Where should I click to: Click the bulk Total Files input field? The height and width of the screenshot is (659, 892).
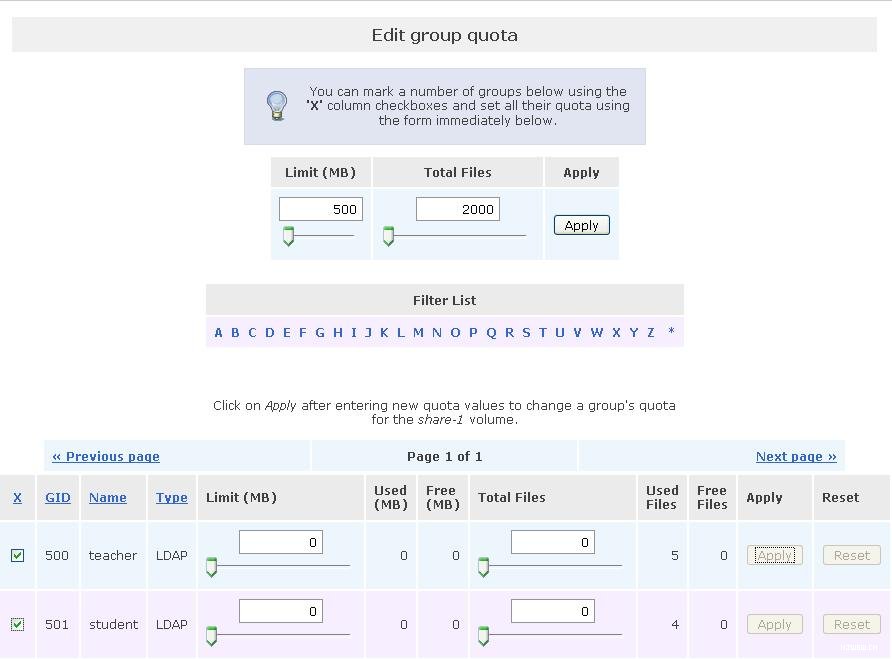click(458, 209)
